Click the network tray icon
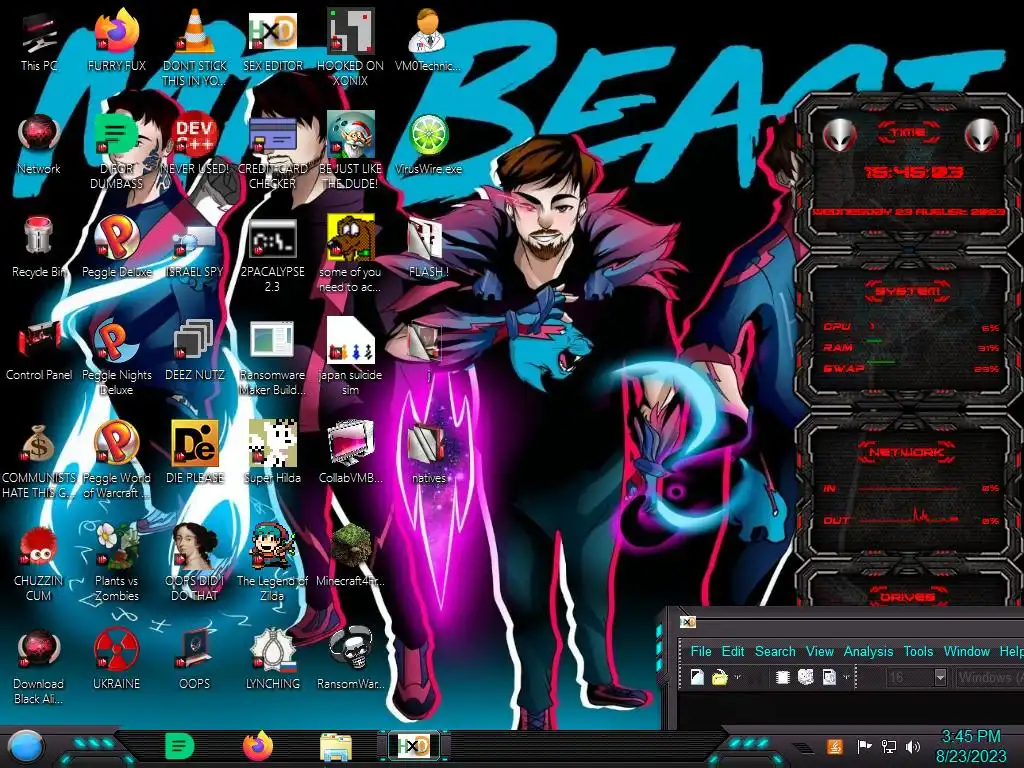This screenshot has width=1024, height=768. pyautogui.click(x=889, y=746)
